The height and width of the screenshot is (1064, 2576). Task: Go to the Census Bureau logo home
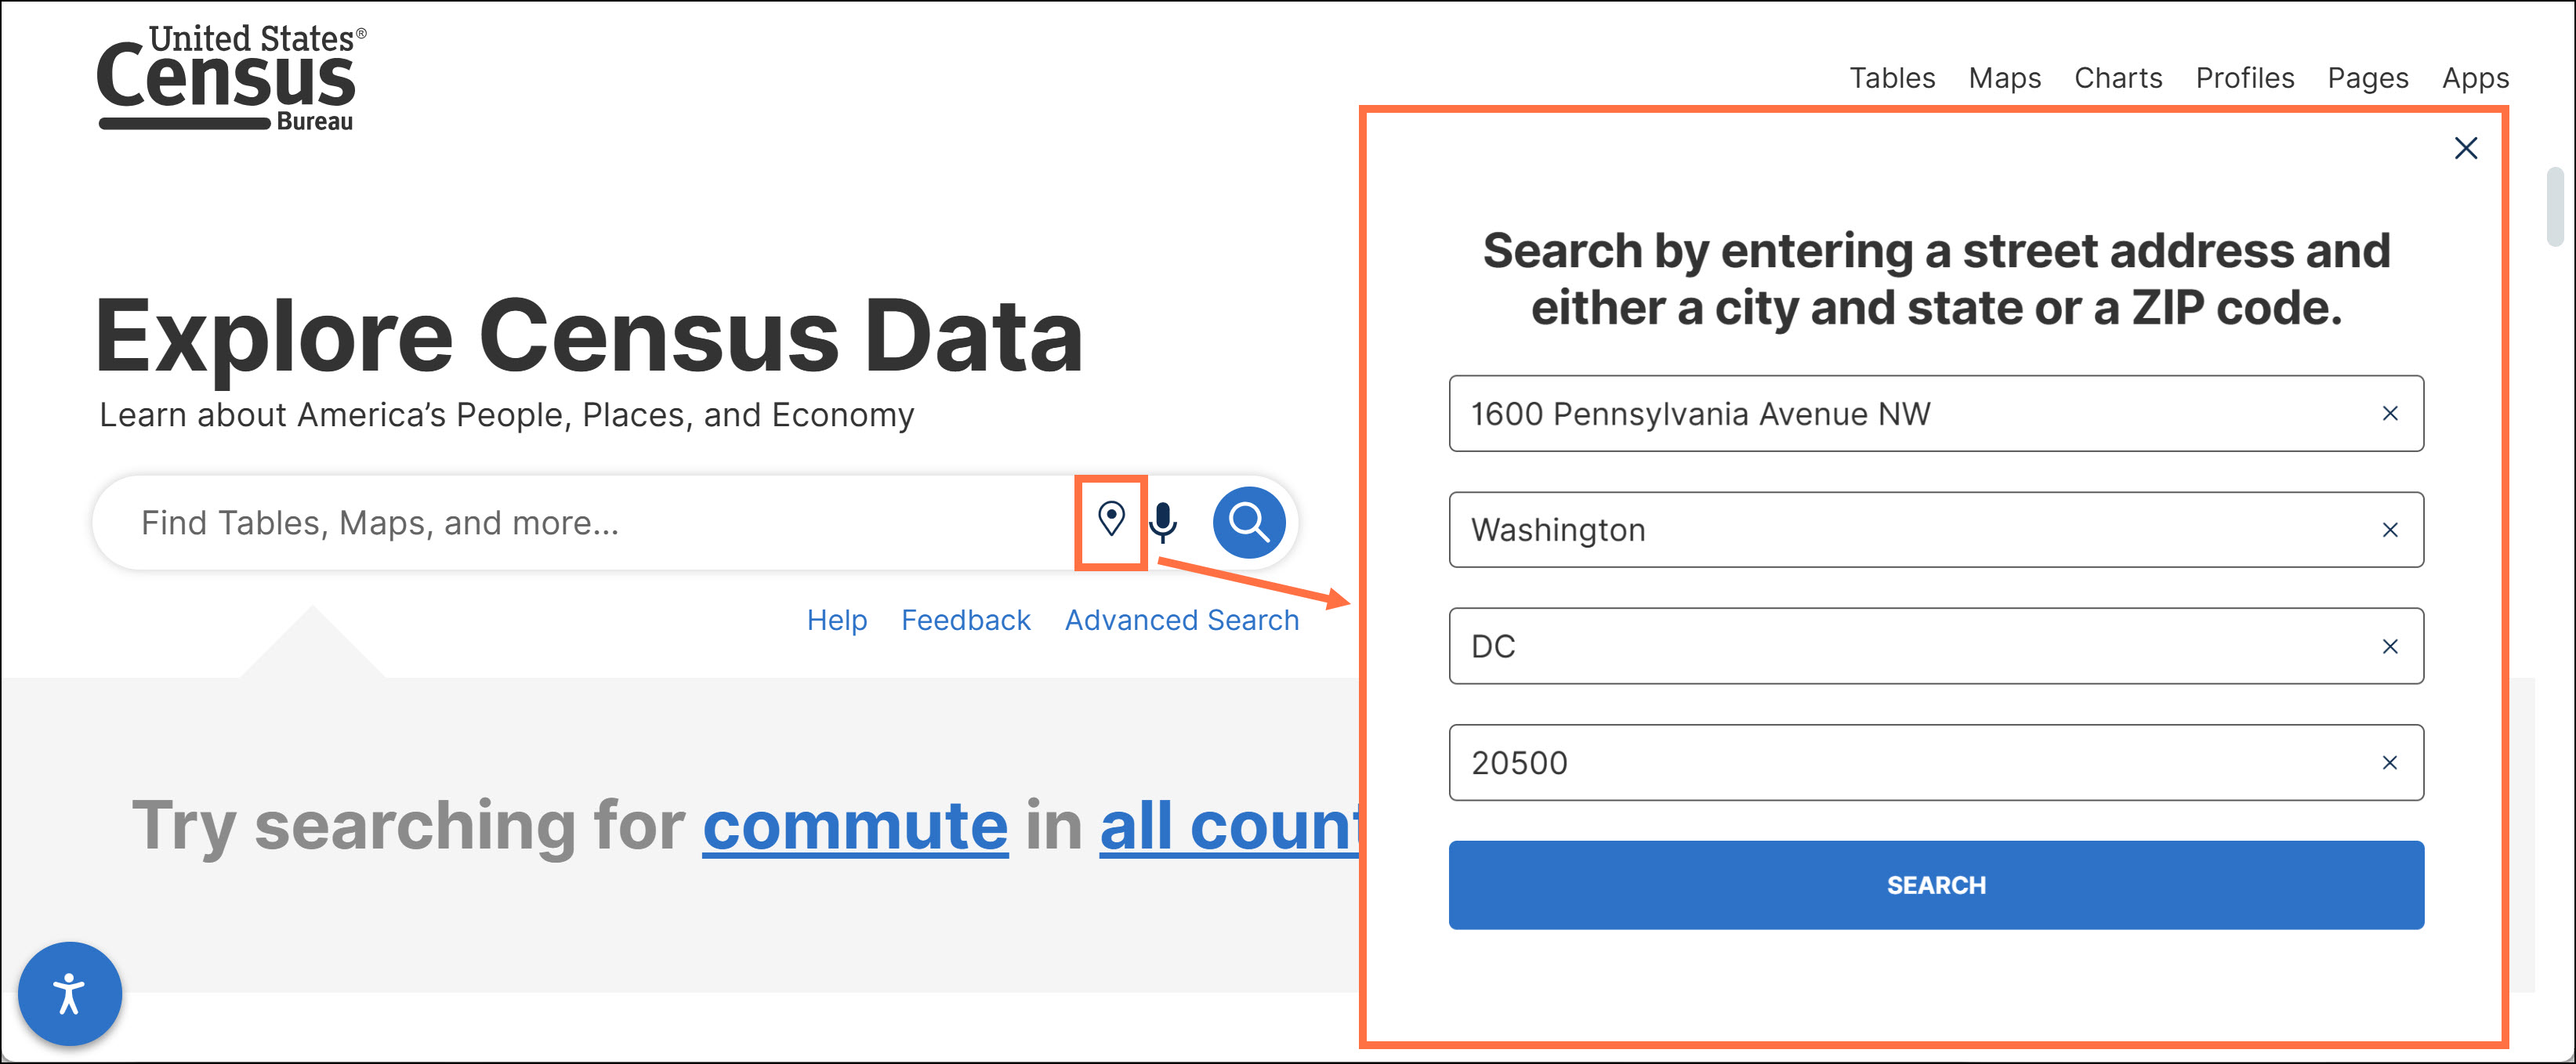point(231,78)
